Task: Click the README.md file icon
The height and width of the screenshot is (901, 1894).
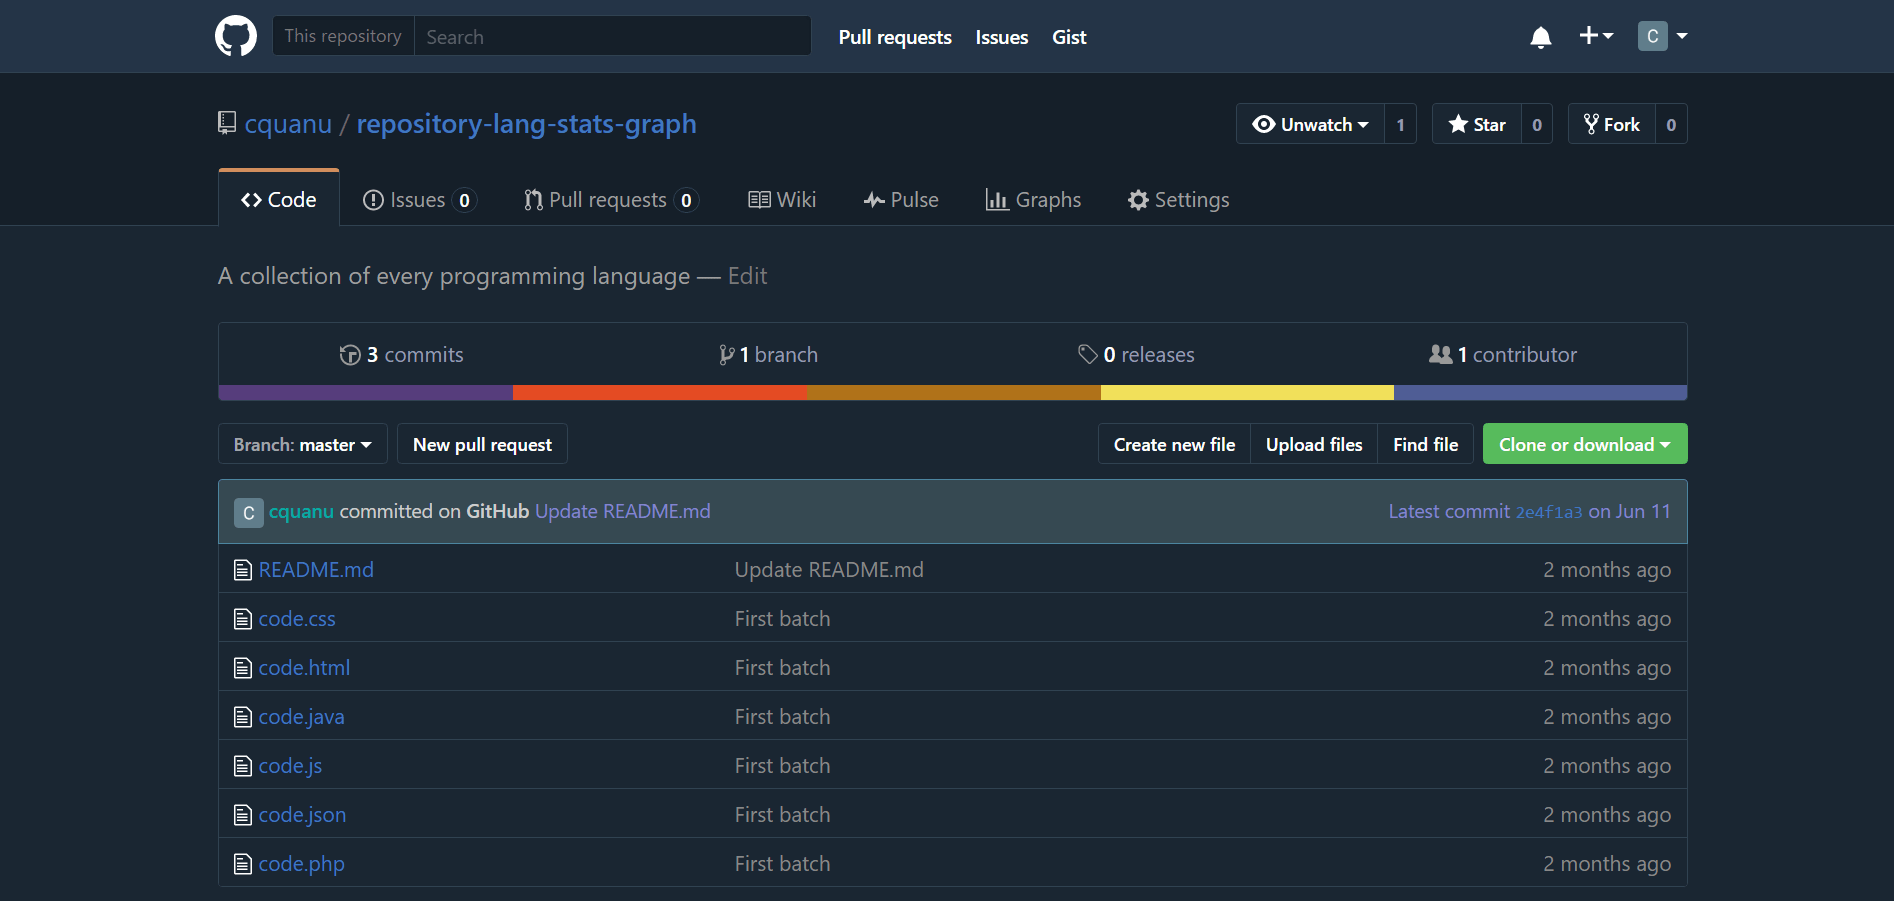Action: pyautogui.click(x=242, y=569)
